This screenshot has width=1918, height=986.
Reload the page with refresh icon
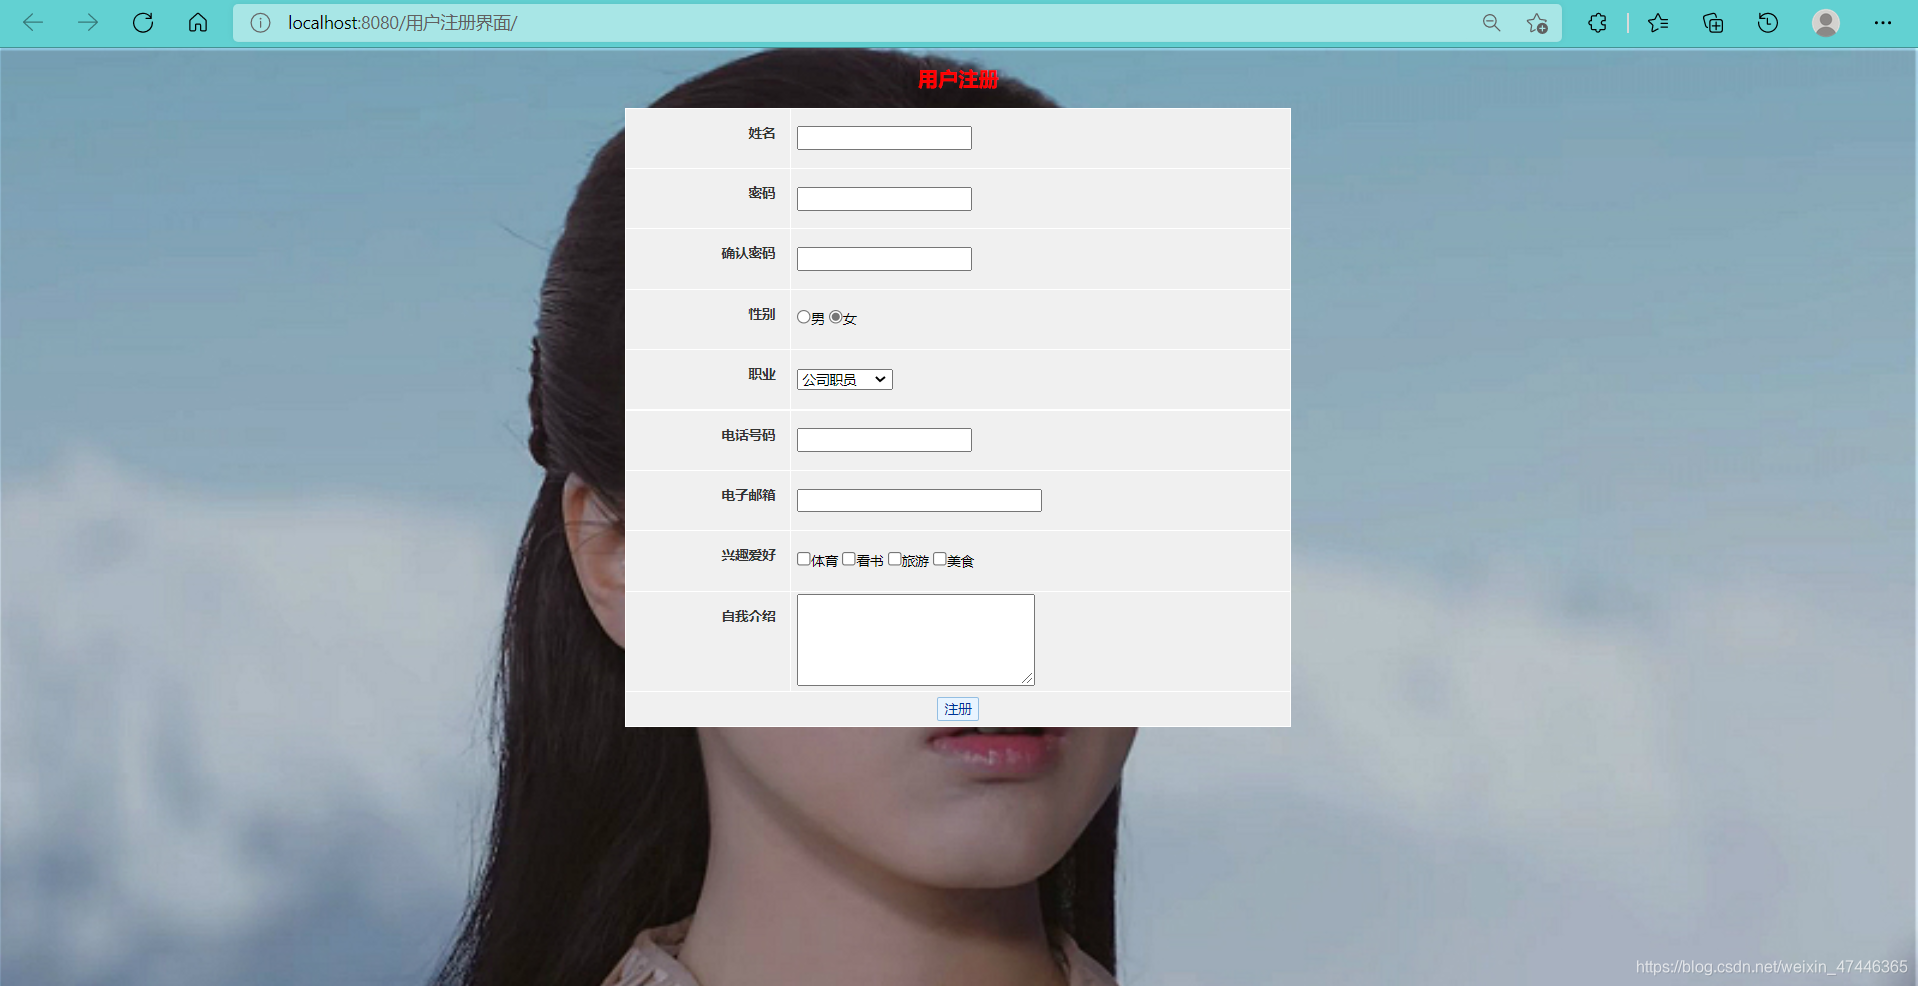pos(143,22)
